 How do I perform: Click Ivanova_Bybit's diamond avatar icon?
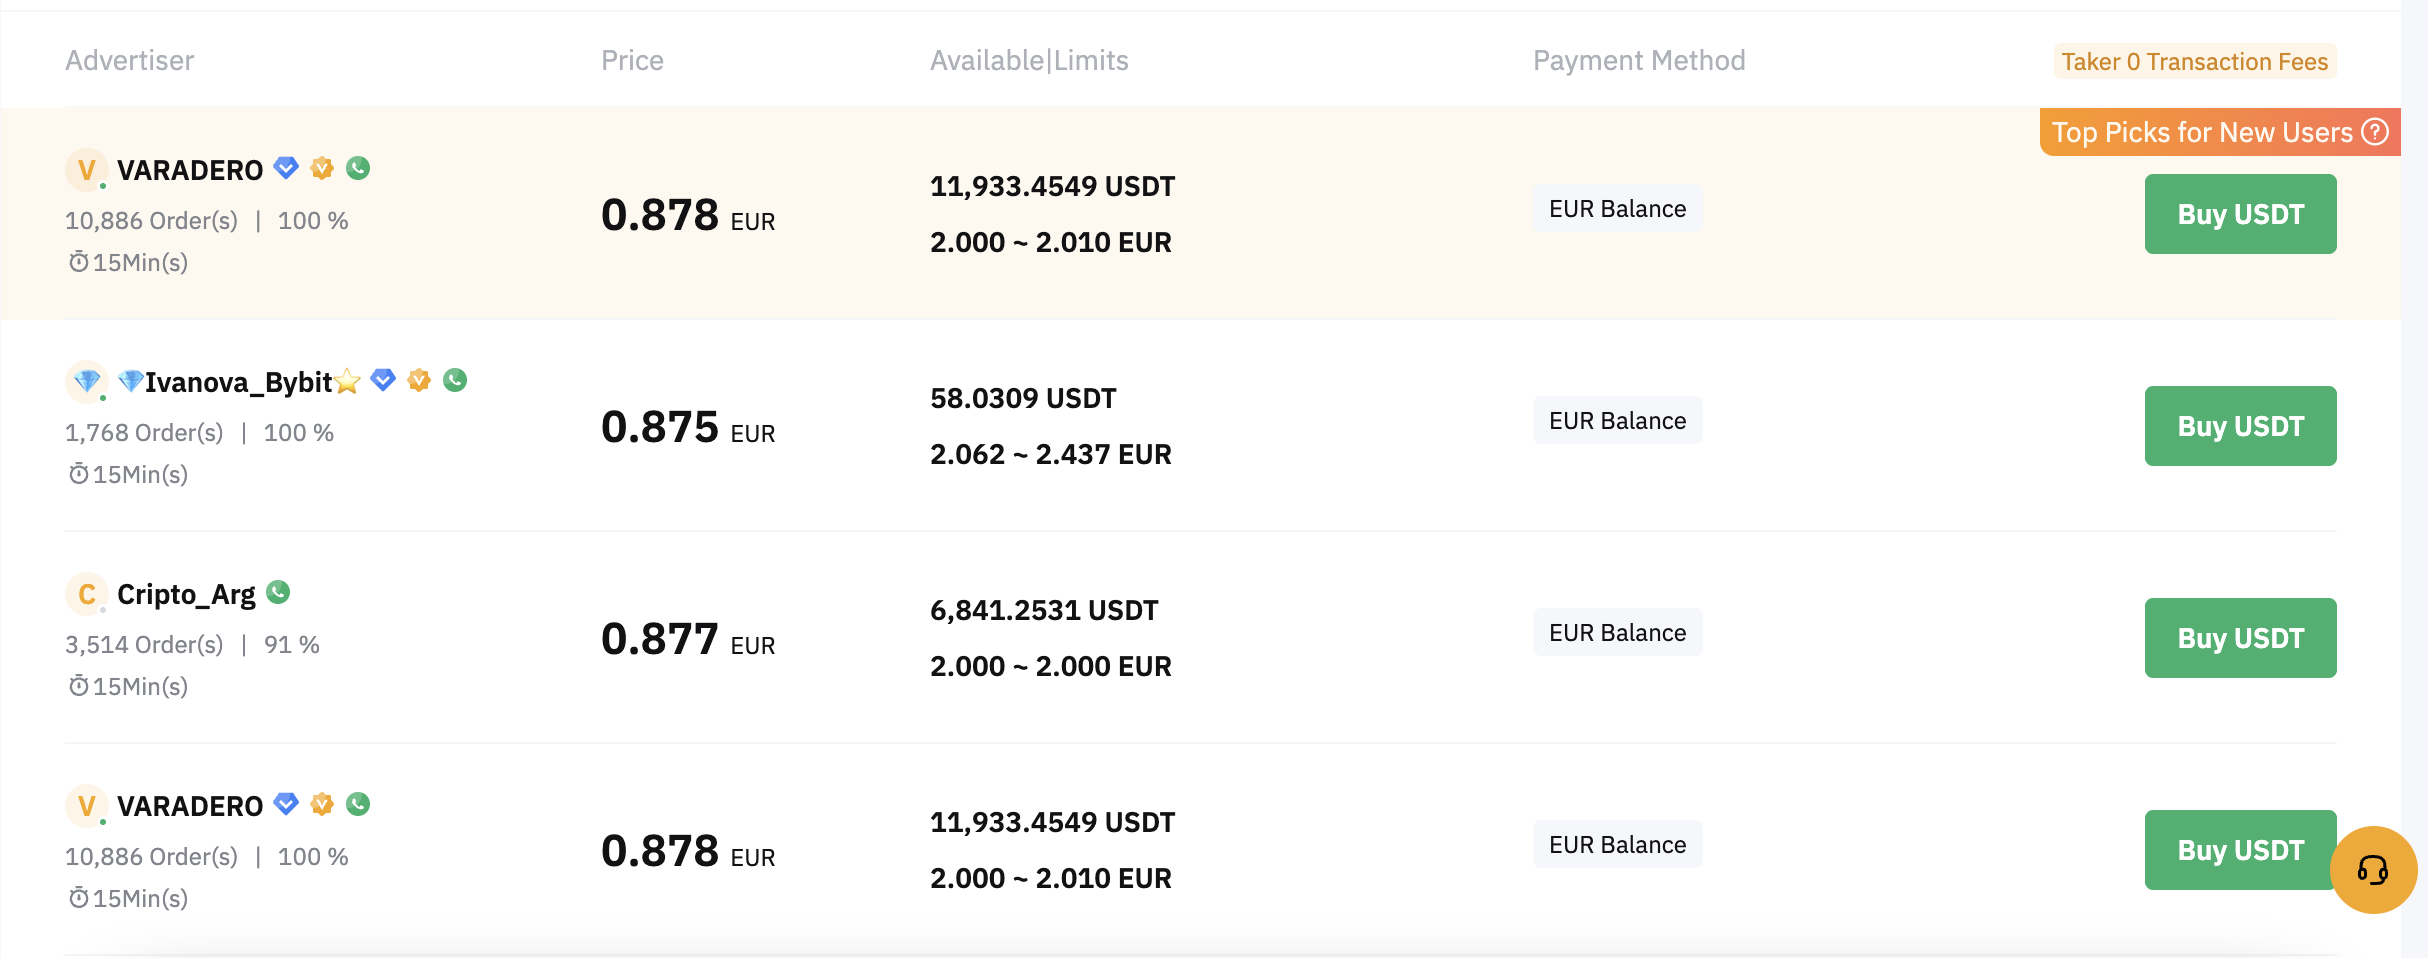(87, 381)
